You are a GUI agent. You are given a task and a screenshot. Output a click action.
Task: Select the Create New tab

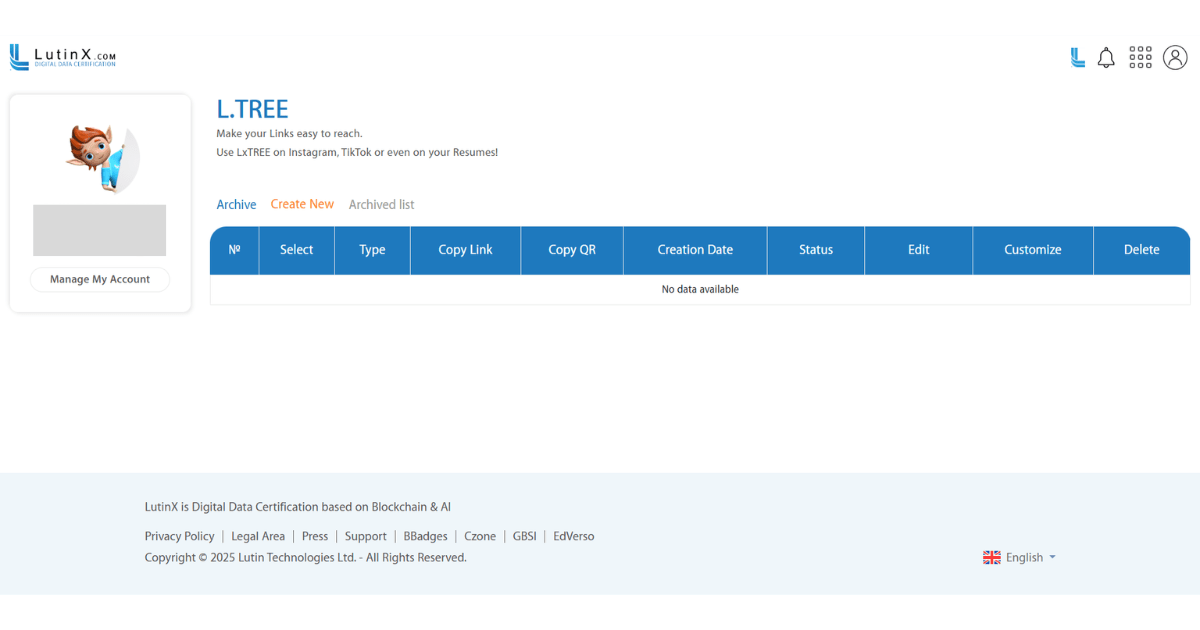(302, 204)
